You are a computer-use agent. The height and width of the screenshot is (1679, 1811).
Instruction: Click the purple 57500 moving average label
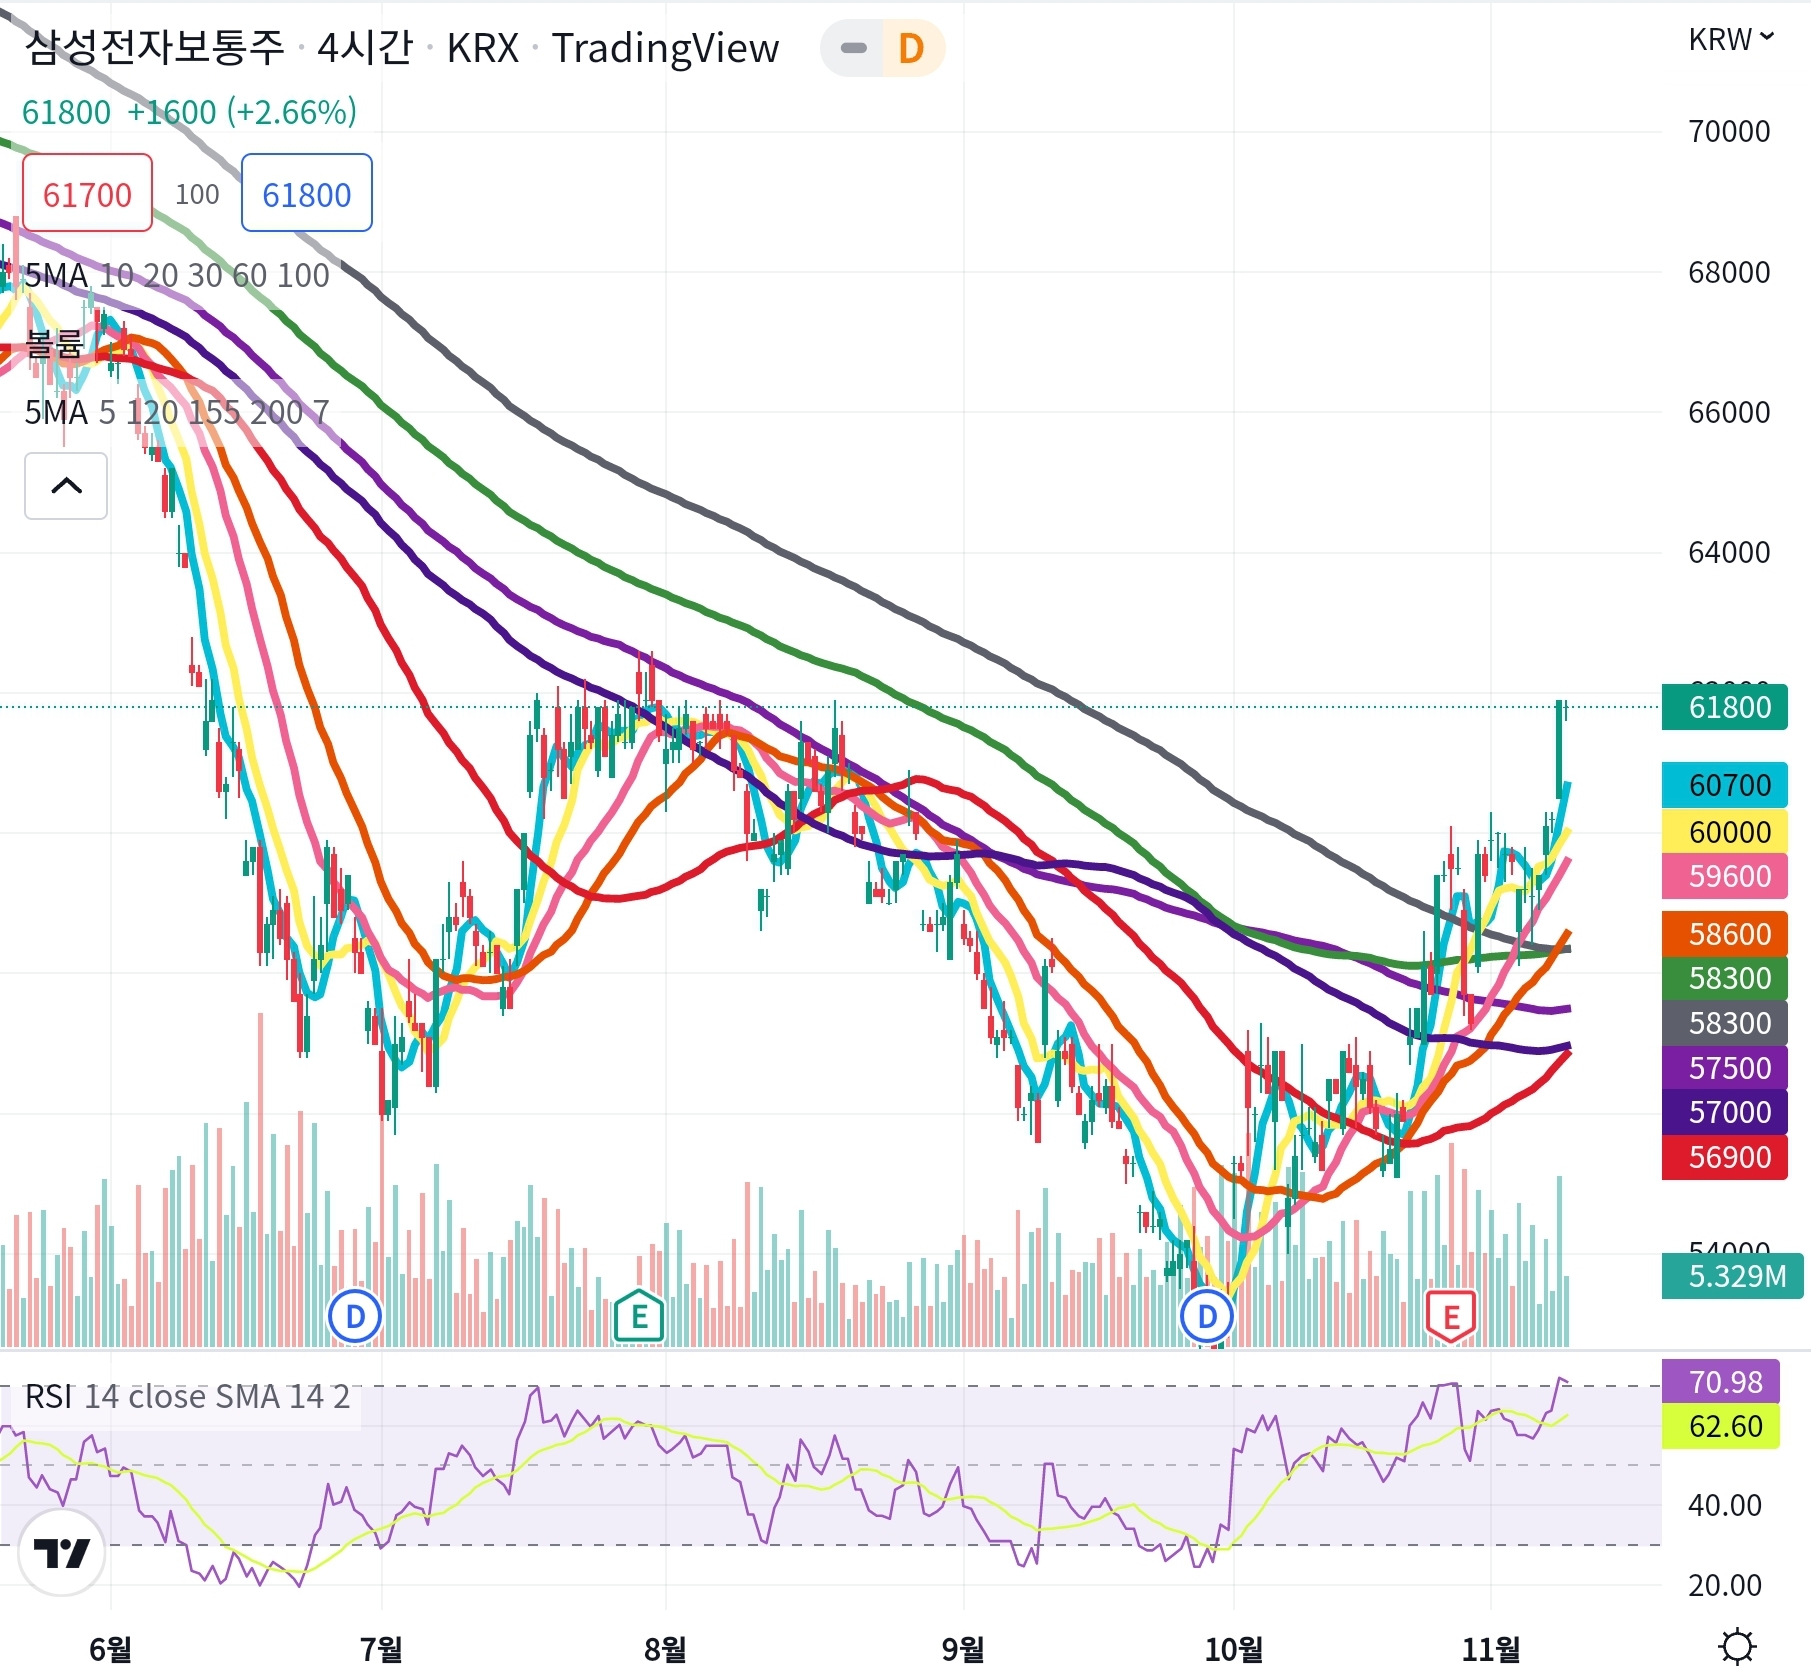(x=1724, y=1068)
